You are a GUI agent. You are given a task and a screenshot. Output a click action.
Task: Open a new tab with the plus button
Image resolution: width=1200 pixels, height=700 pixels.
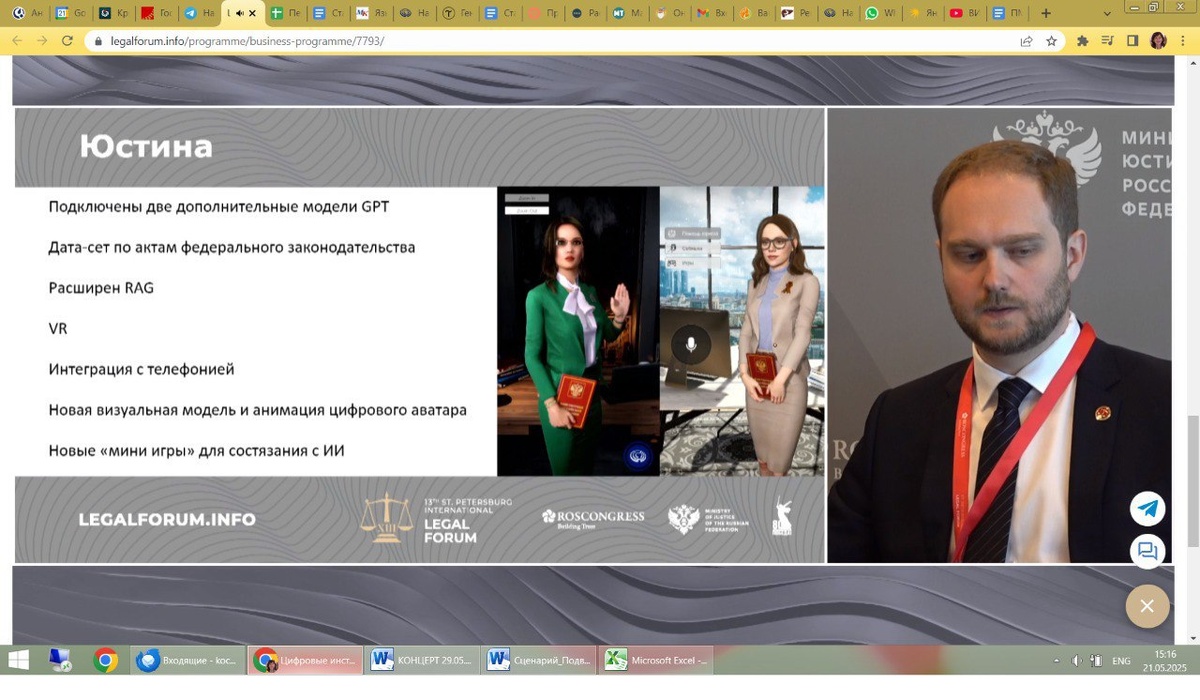(1046, 13)
